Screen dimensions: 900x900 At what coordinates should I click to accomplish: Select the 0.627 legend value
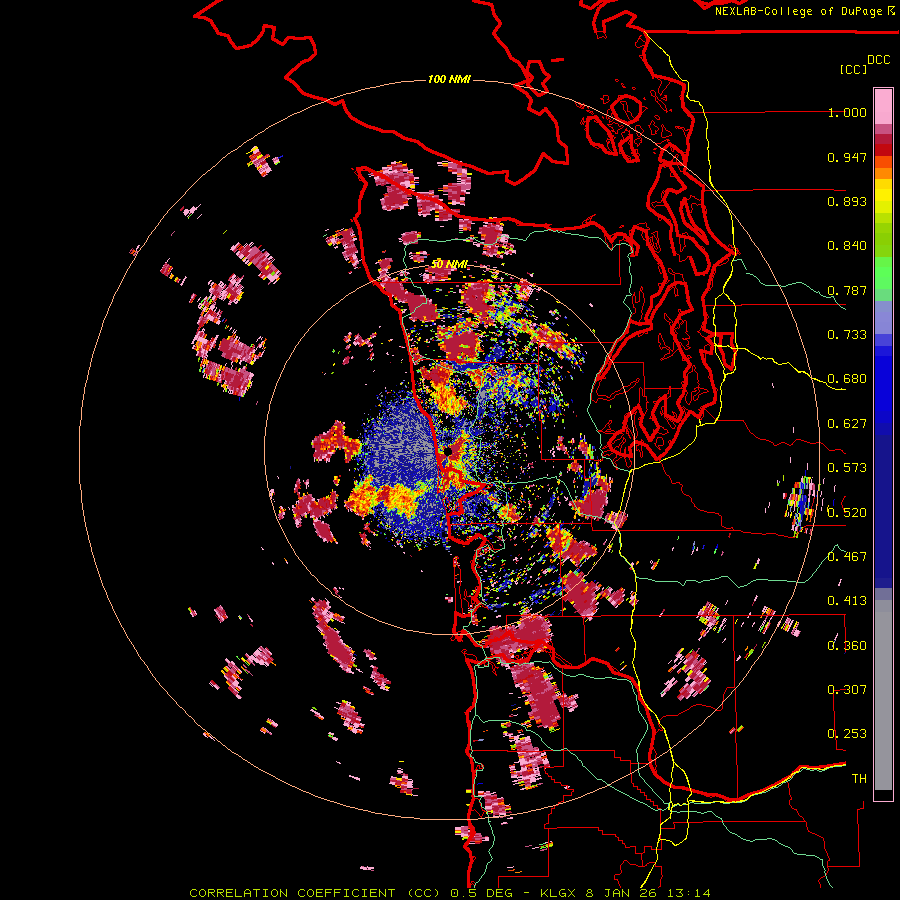847,424
